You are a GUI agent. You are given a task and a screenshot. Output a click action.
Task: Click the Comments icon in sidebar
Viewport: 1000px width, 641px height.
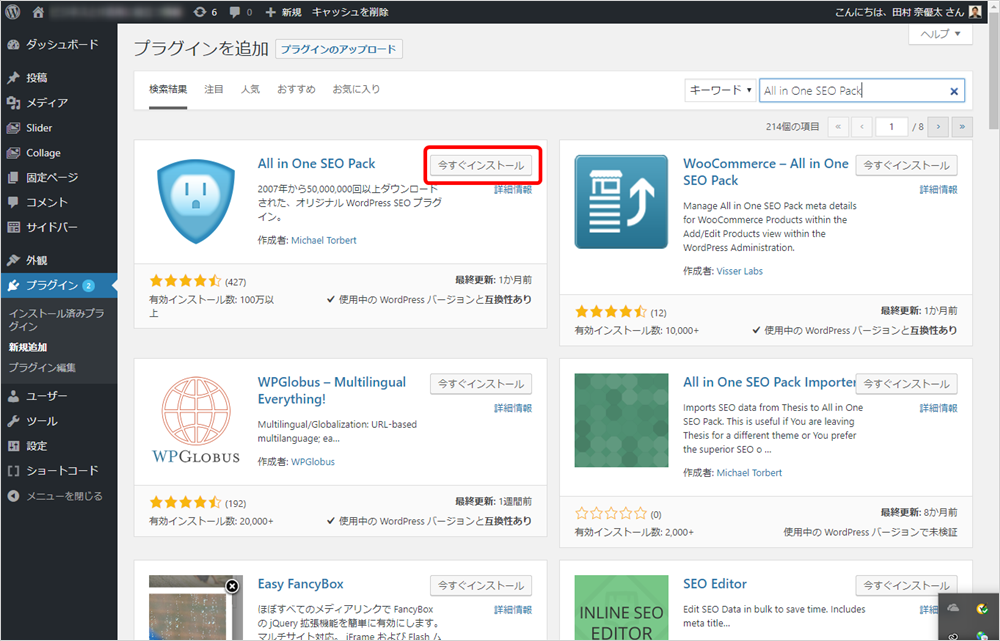pos(13,202)
